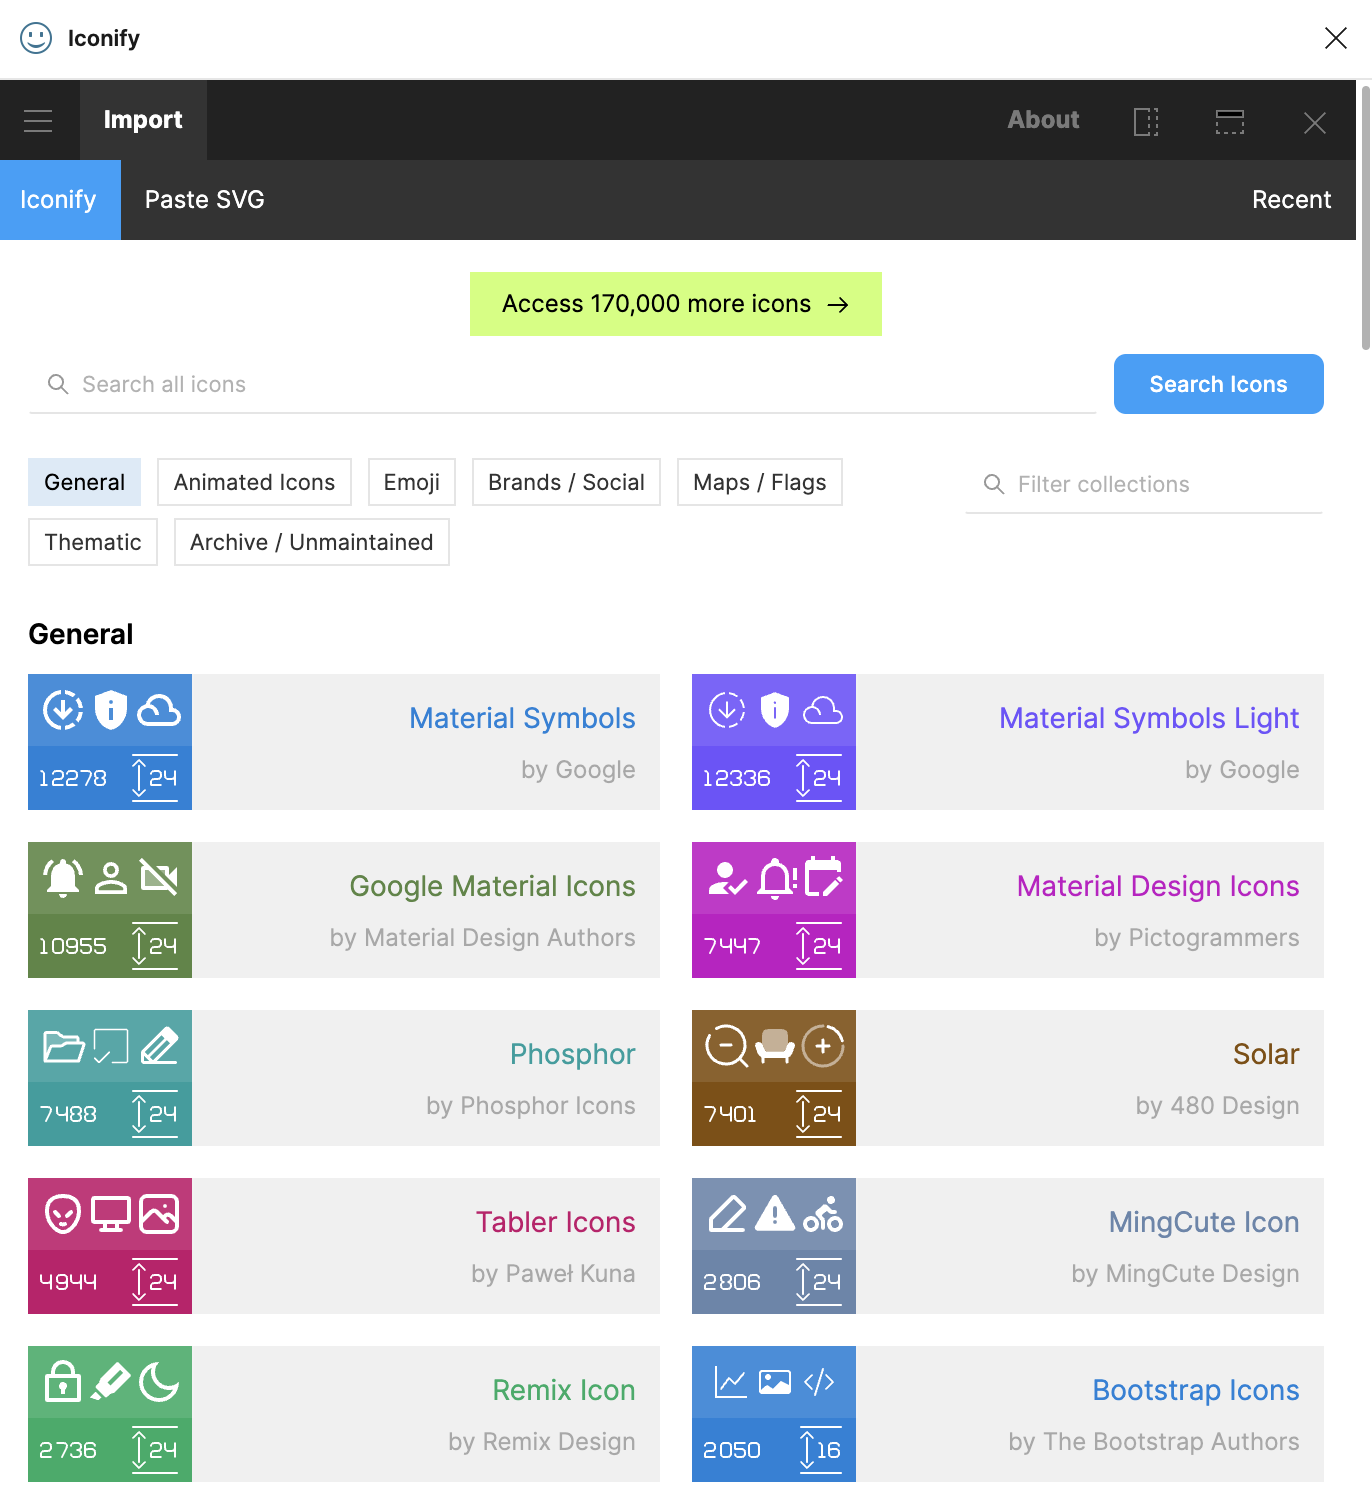Click the vertical scrollbar thumb
This screenshot has height=1508, width=1372.
point(1366,217)
